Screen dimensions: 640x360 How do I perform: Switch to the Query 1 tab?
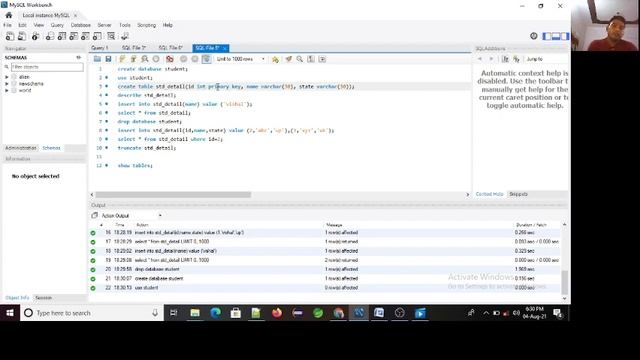pyautogui.click(x=100, y=48)
